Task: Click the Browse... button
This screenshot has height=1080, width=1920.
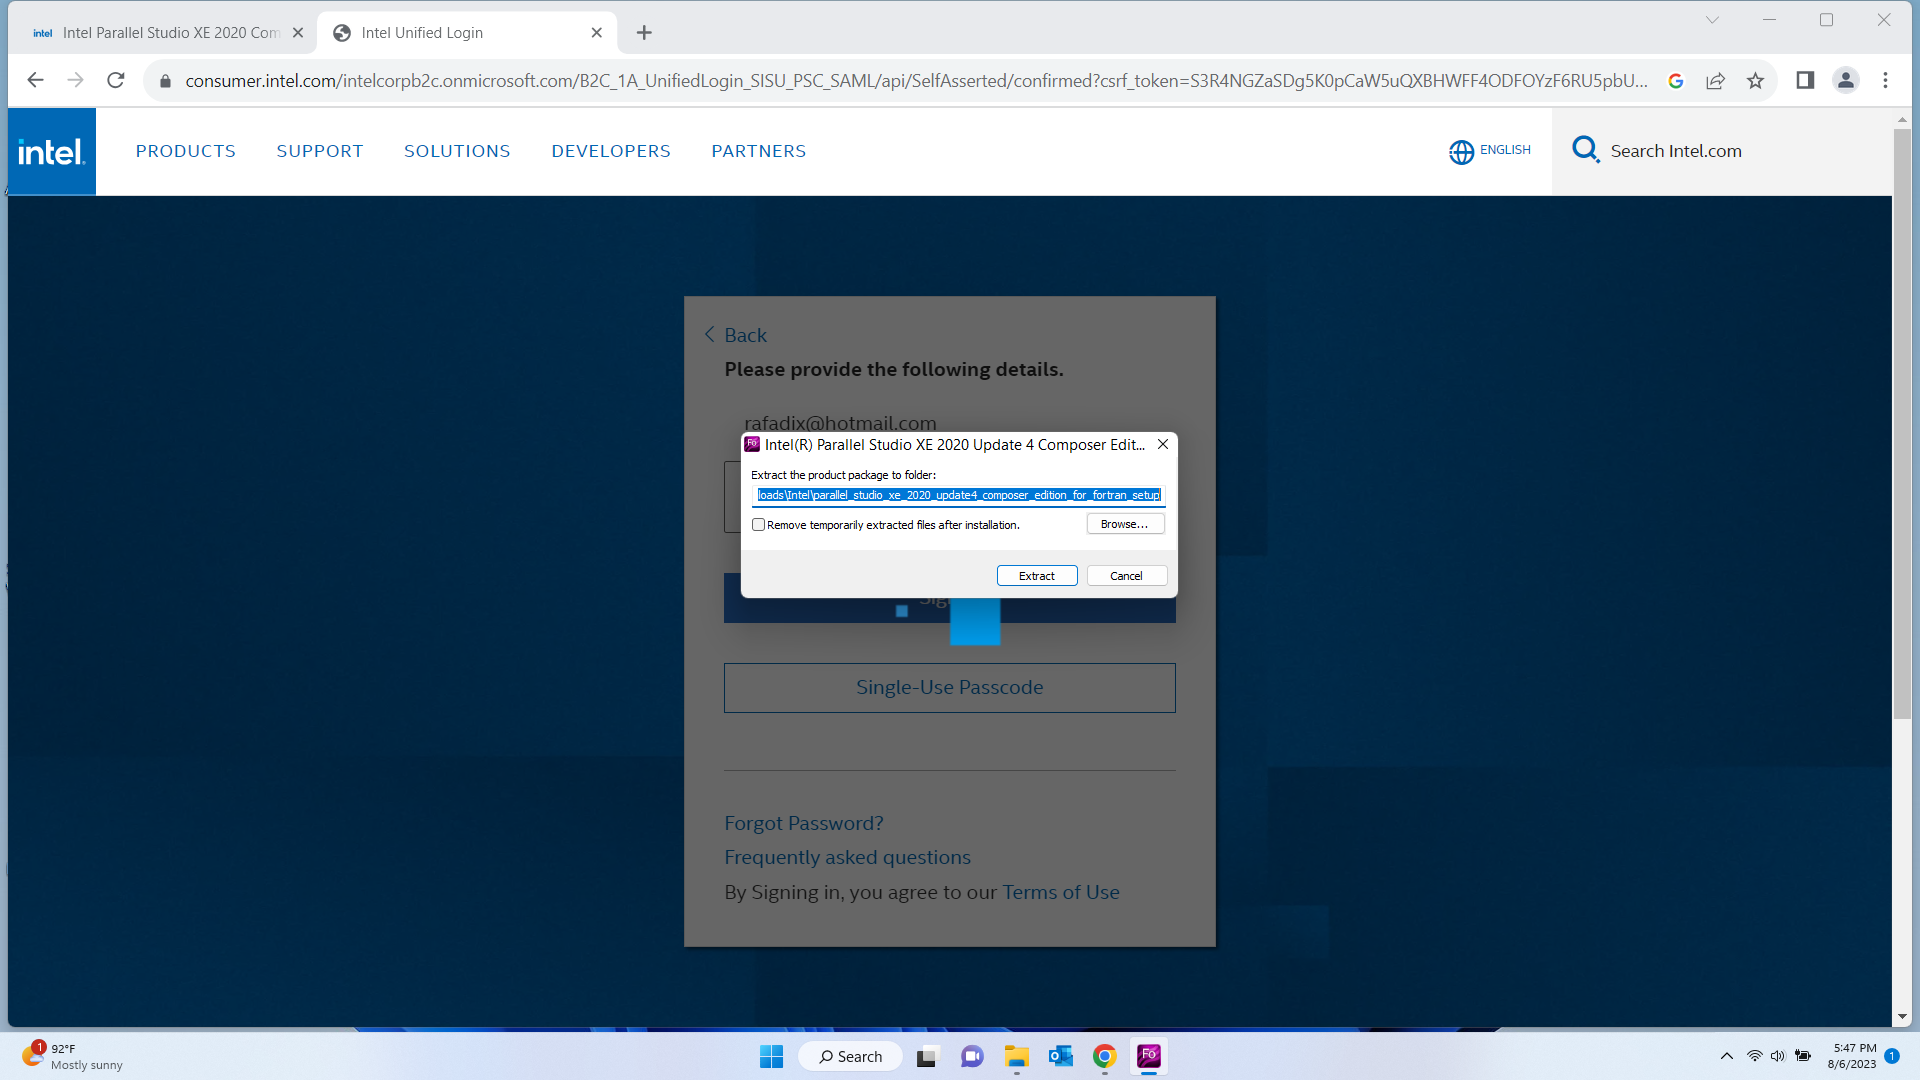Action: click(1125, 524)
